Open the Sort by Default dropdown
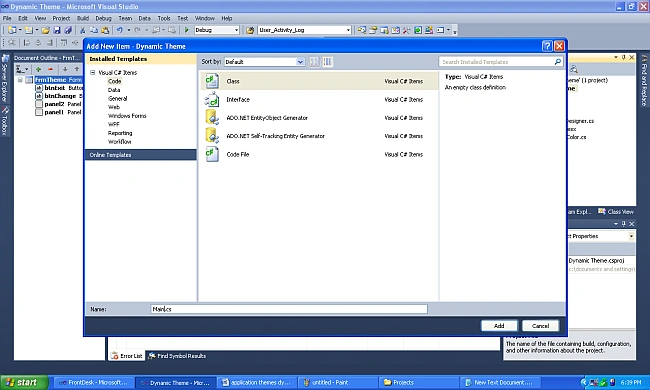 (264, 62)
